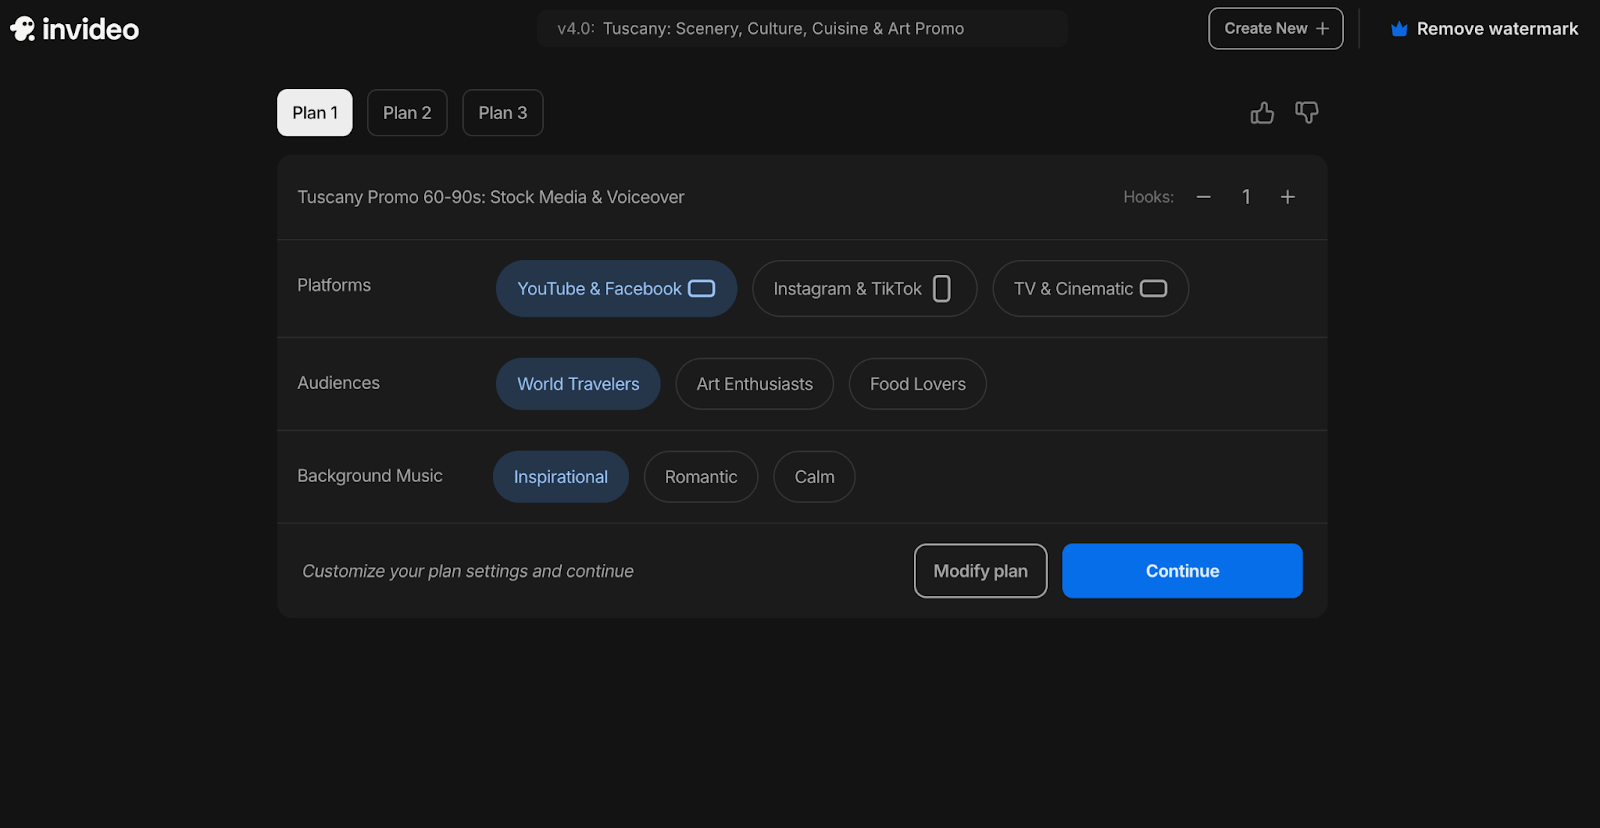Click the invideo logo
This screenshot has width=1600, height=828.
75,29
